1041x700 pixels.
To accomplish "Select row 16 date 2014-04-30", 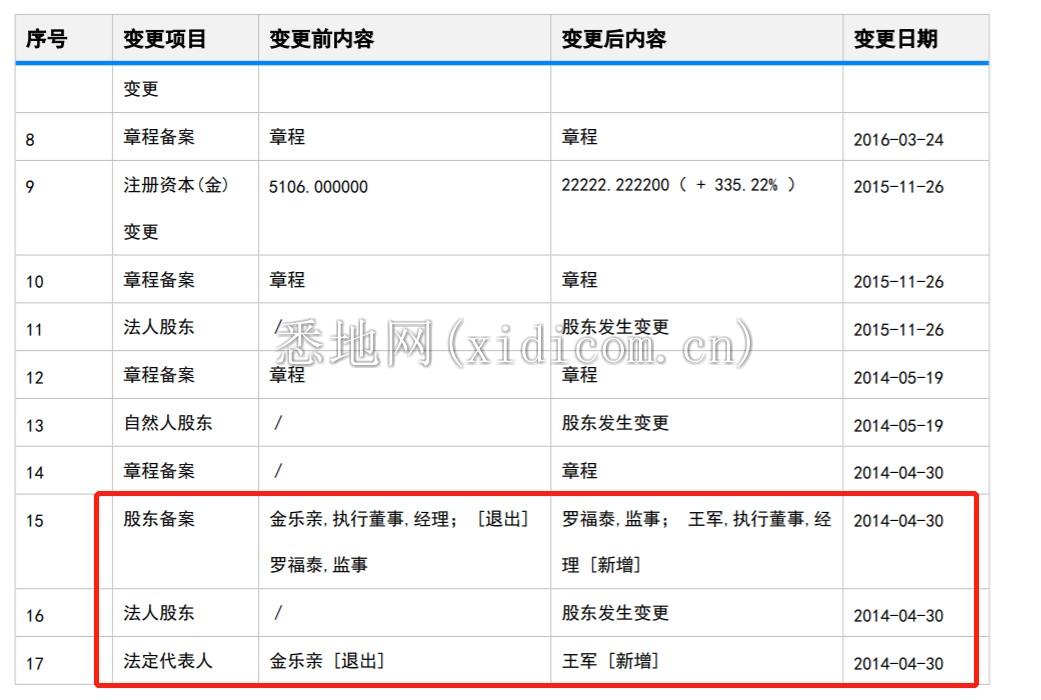I will tap(898, 616).
